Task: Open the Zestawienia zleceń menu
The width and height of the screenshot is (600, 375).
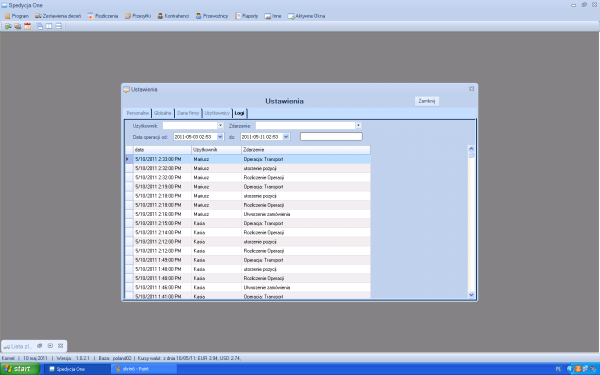Action: pyautogui.click(x=58, y=16)
